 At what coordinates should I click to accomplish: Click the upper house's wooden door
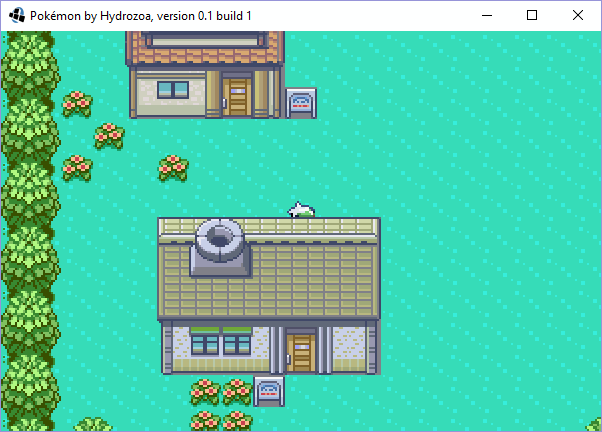click(x=237, y=97)
